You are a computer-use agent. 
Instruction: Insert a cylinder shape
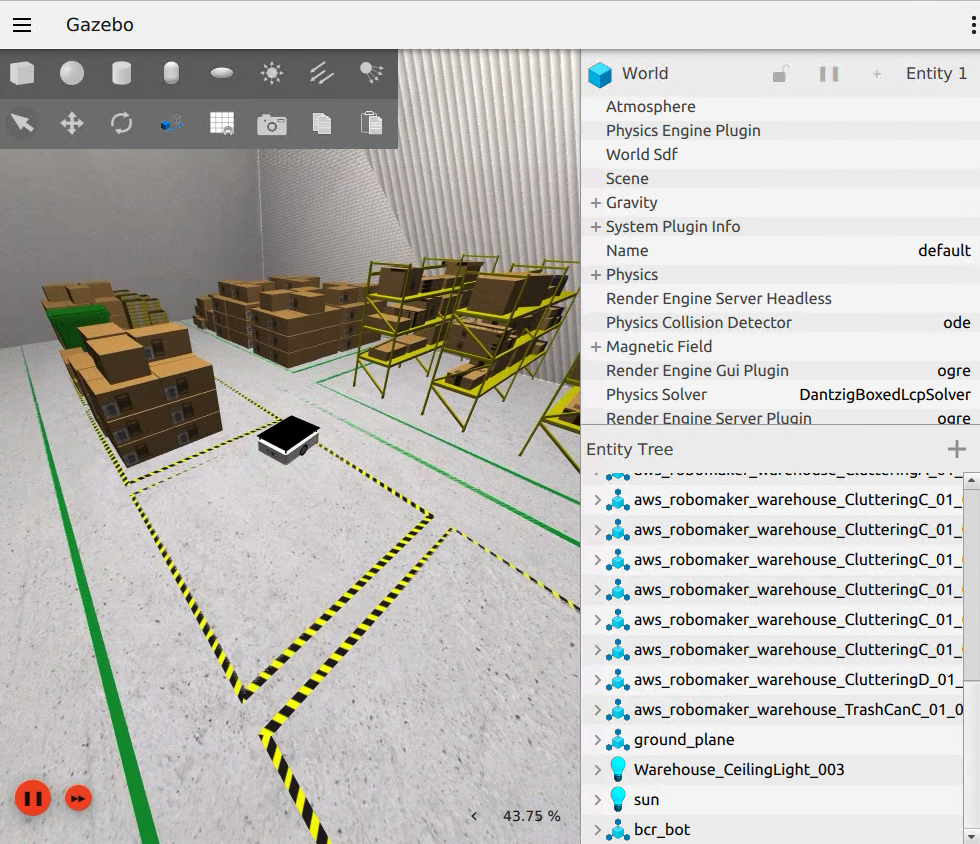(x=122, y=73)
